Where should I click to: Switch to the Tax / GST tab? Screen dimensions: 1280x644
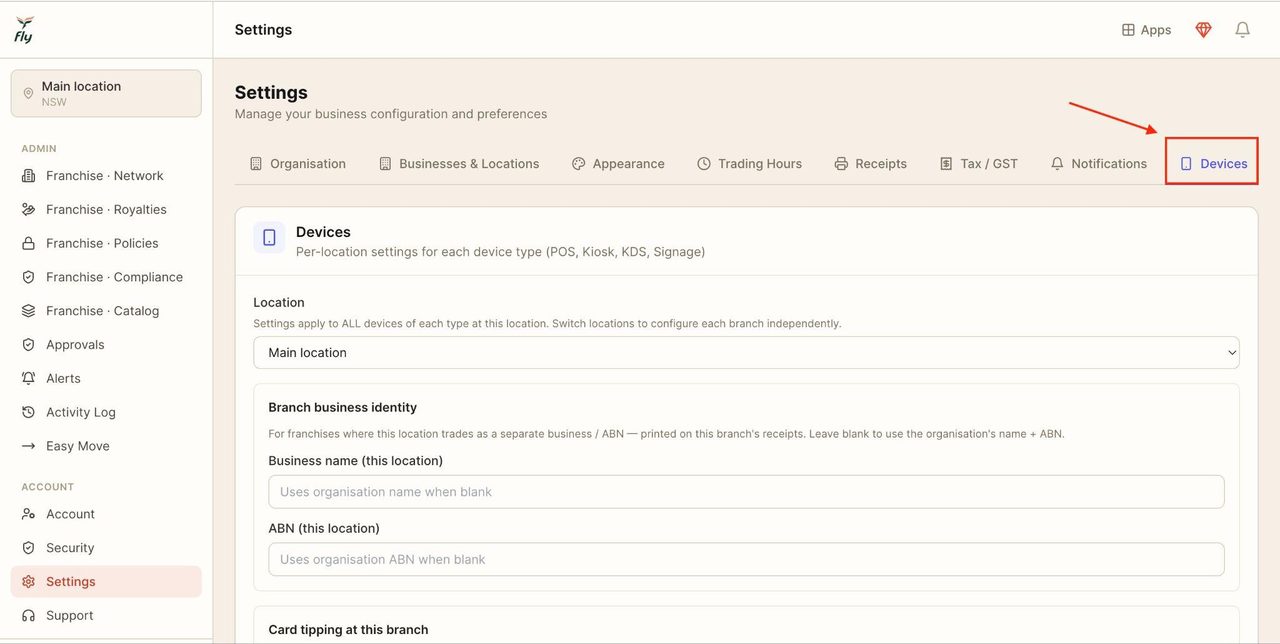pyautogui.click(x=979, y=164)
